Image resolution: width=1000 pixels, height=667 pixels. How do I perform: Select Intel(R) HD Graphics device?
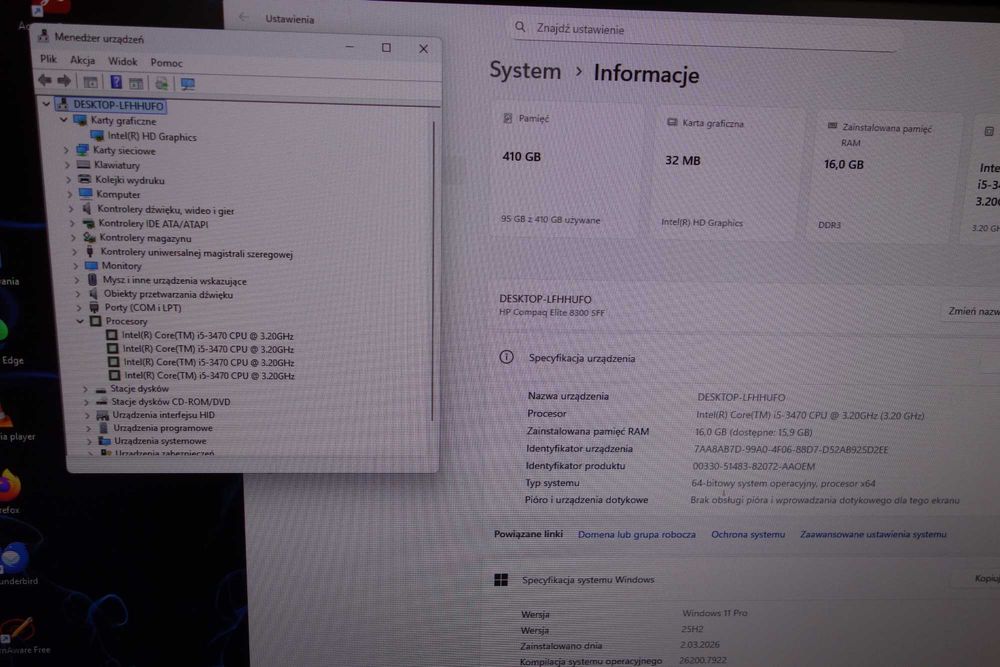tap(152, 136)
